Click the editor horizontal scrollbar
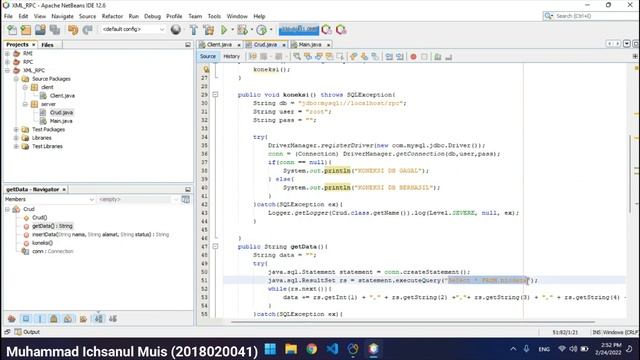The height and width of the screenshot is (360, 640). 412,322
